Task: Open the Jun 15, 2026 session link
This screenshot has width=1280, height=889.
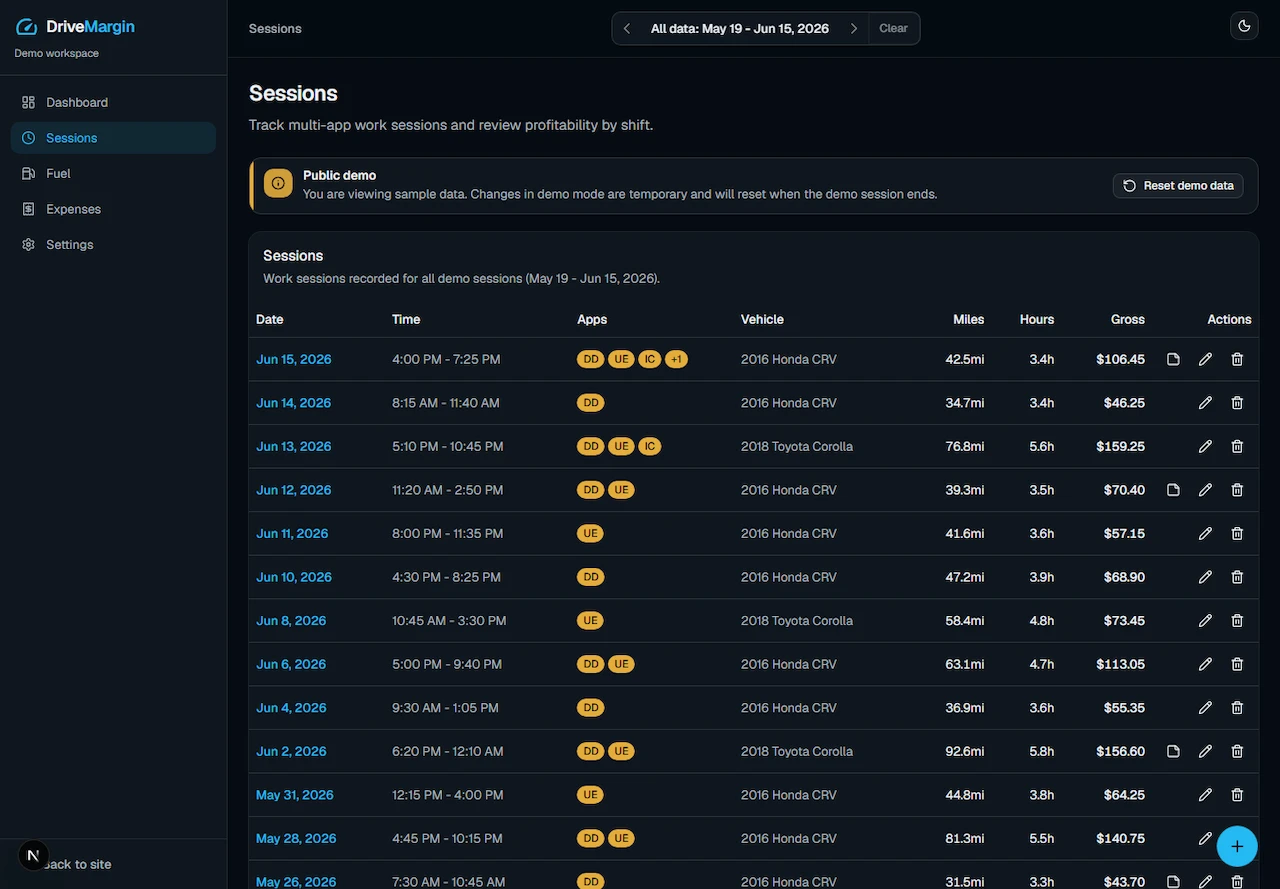Action: pos(293,359)
